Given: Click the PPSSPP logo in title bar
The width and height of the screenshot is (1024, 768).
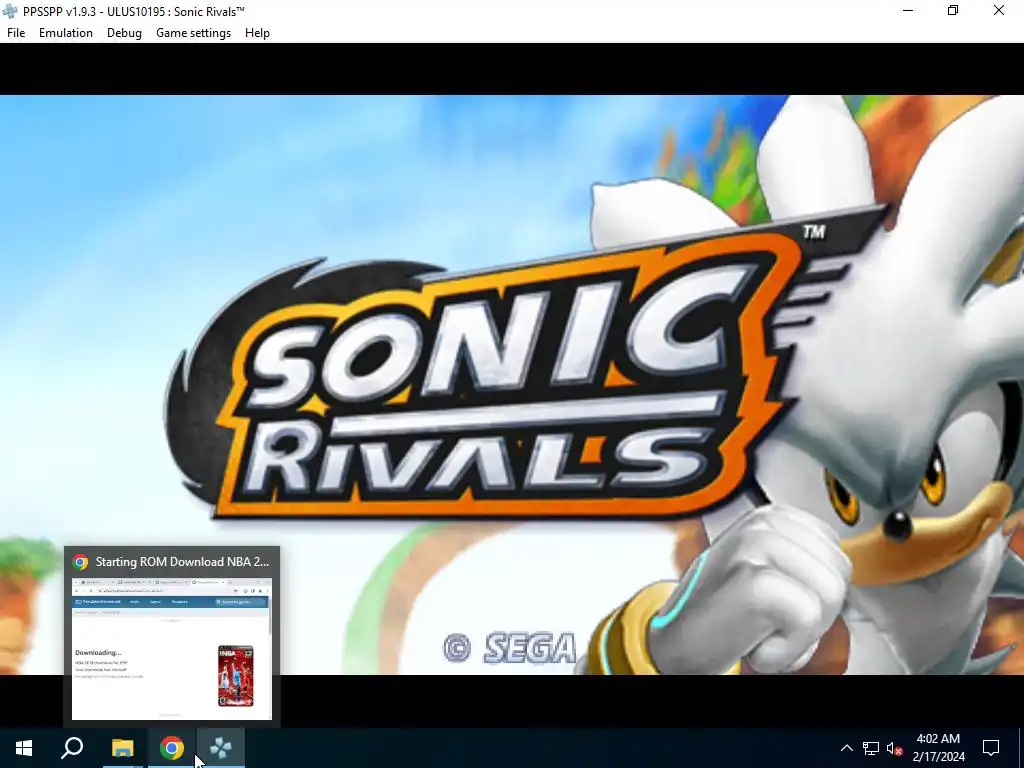Looking at the screenshot, I should click(x=10, y=11).
